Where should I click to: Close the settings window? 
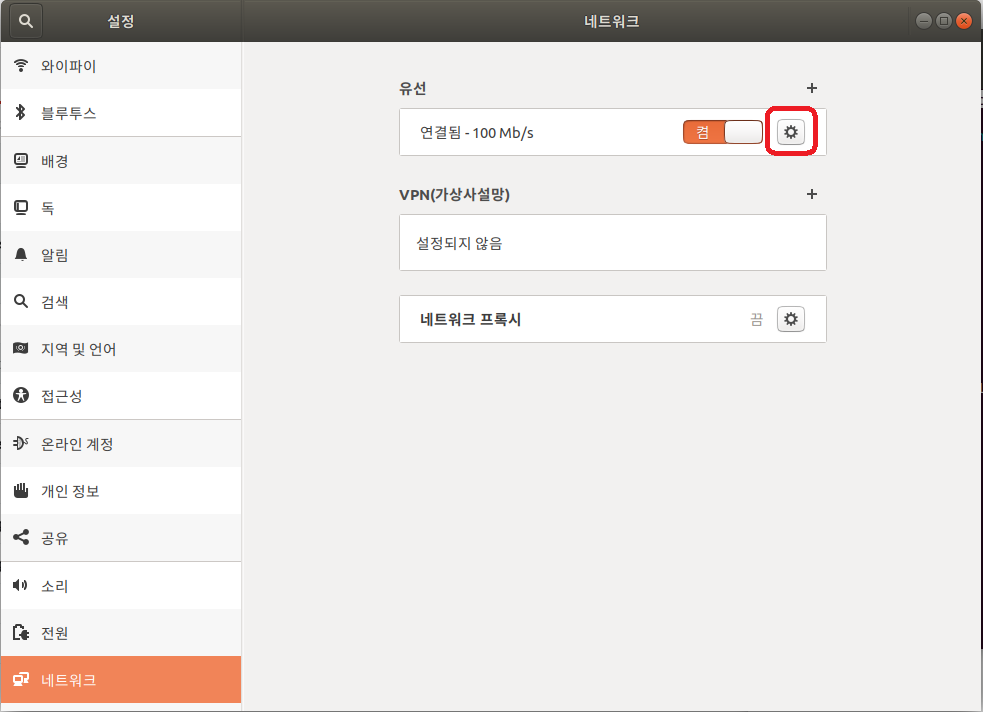point(964,21)
